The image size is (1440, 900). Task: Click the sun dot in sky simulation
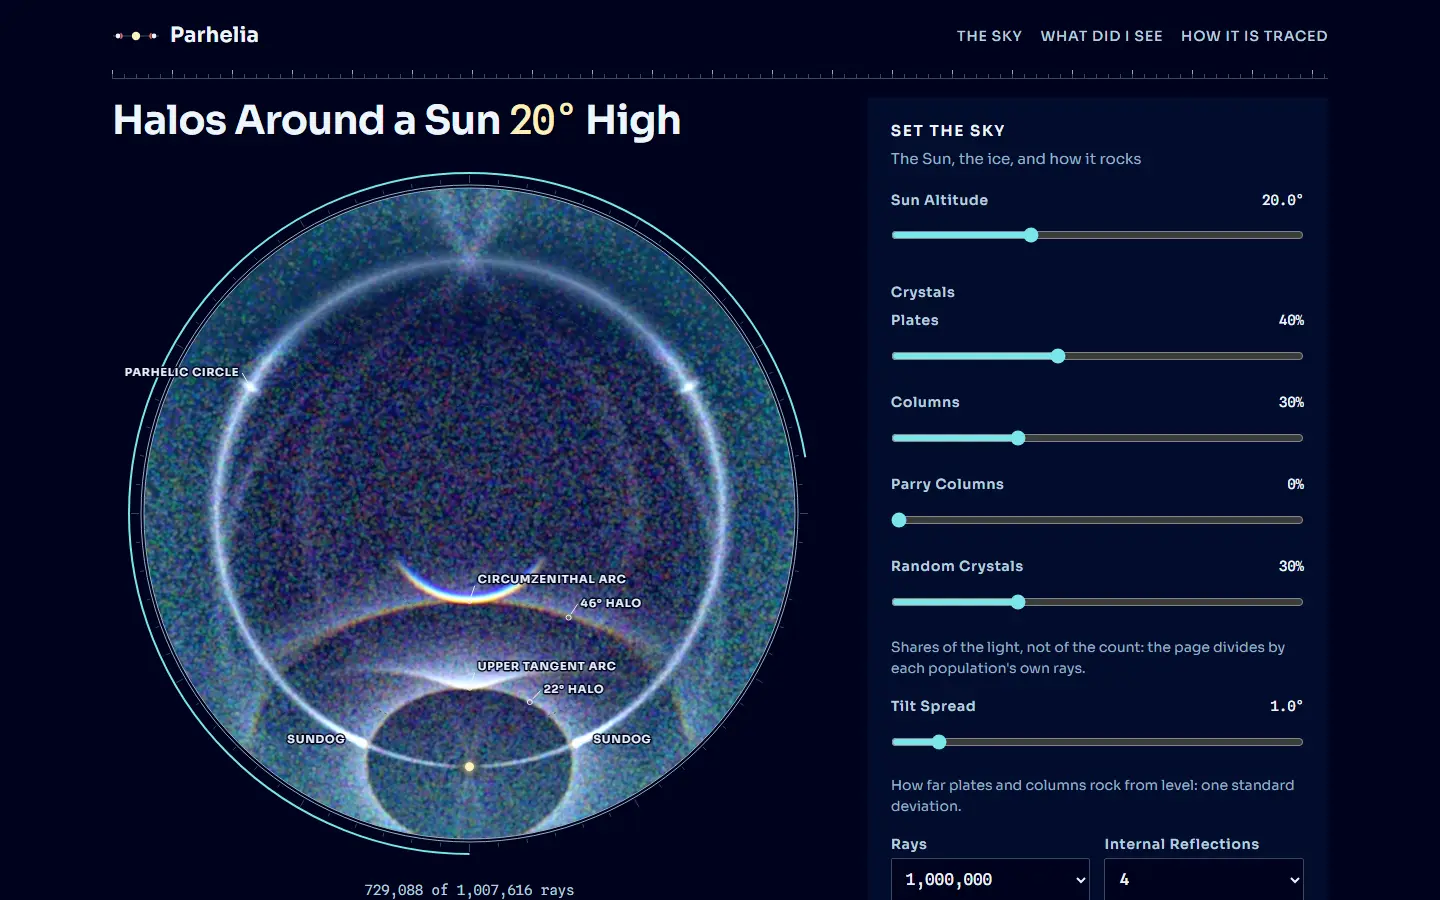tap(469, 767)
